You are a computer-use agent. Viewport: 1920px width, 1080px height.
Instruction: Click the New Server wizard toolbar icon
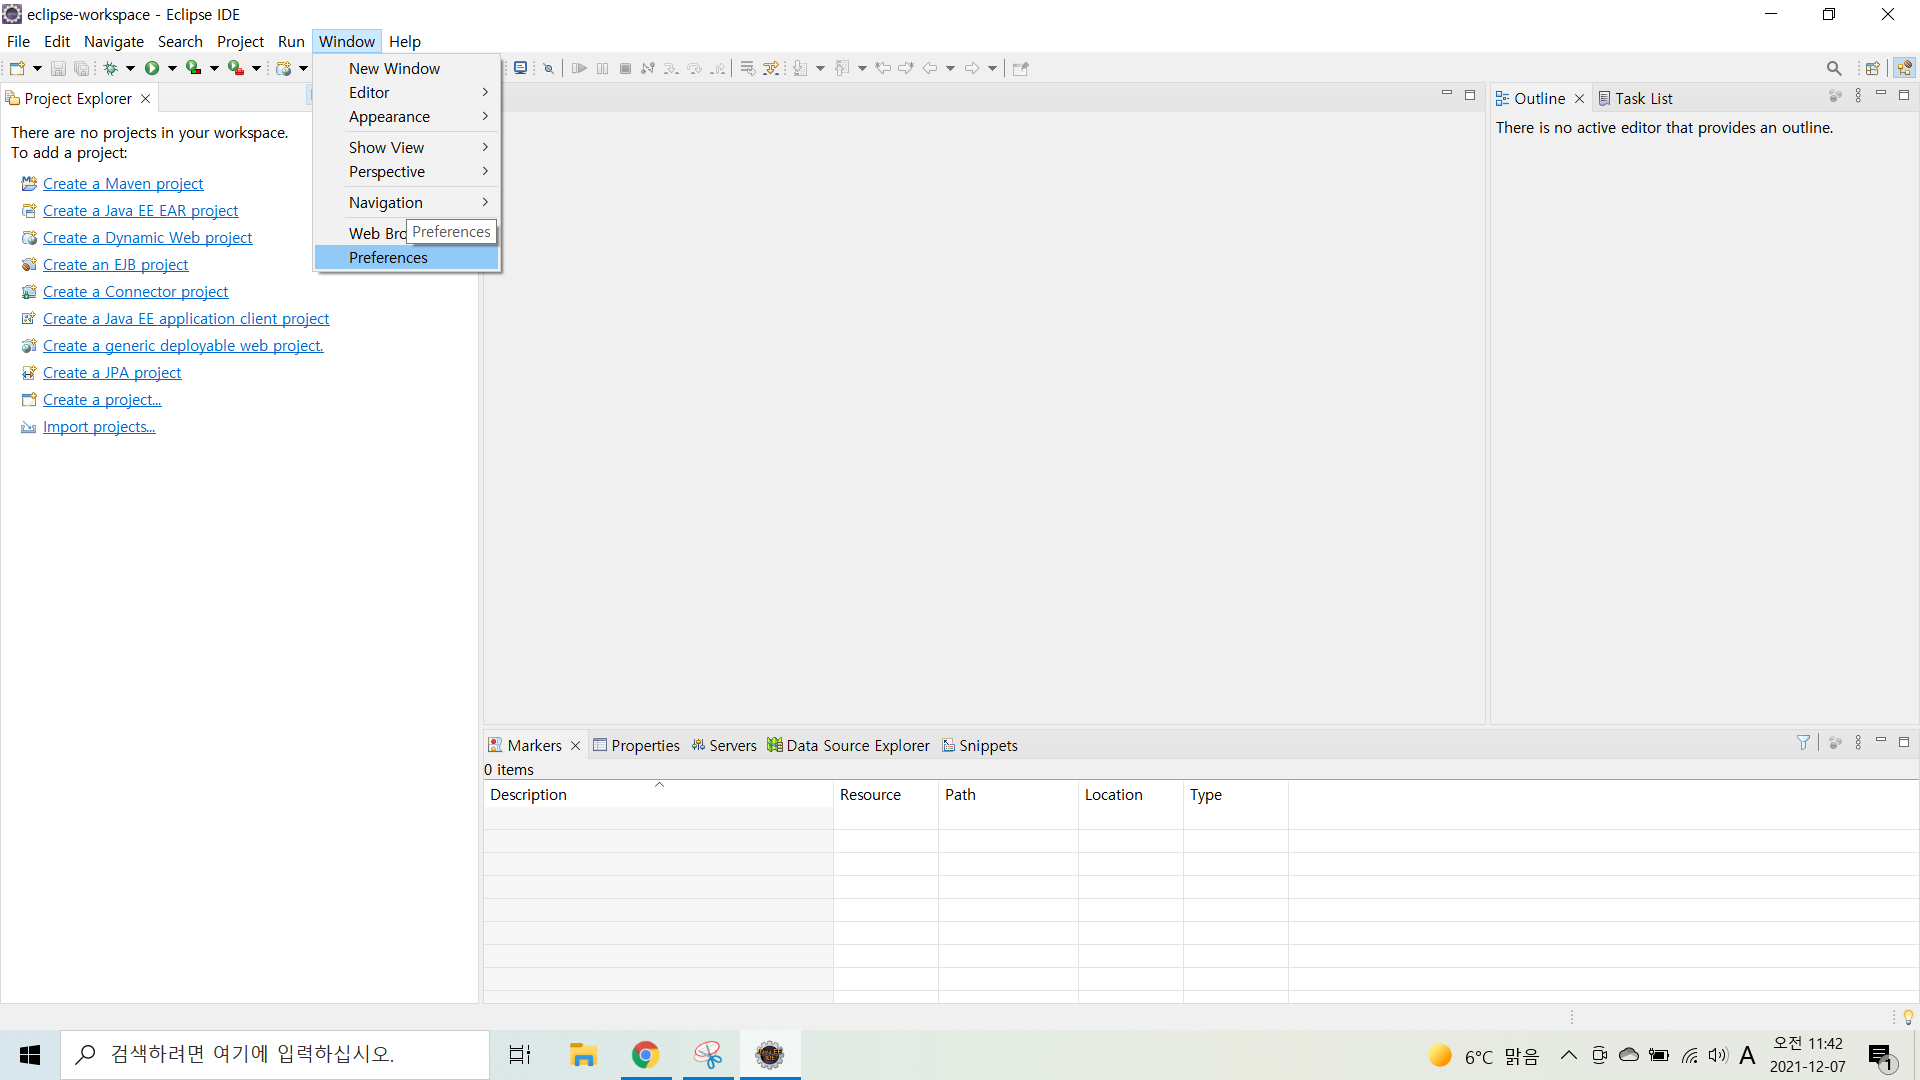tap(284, 68)
